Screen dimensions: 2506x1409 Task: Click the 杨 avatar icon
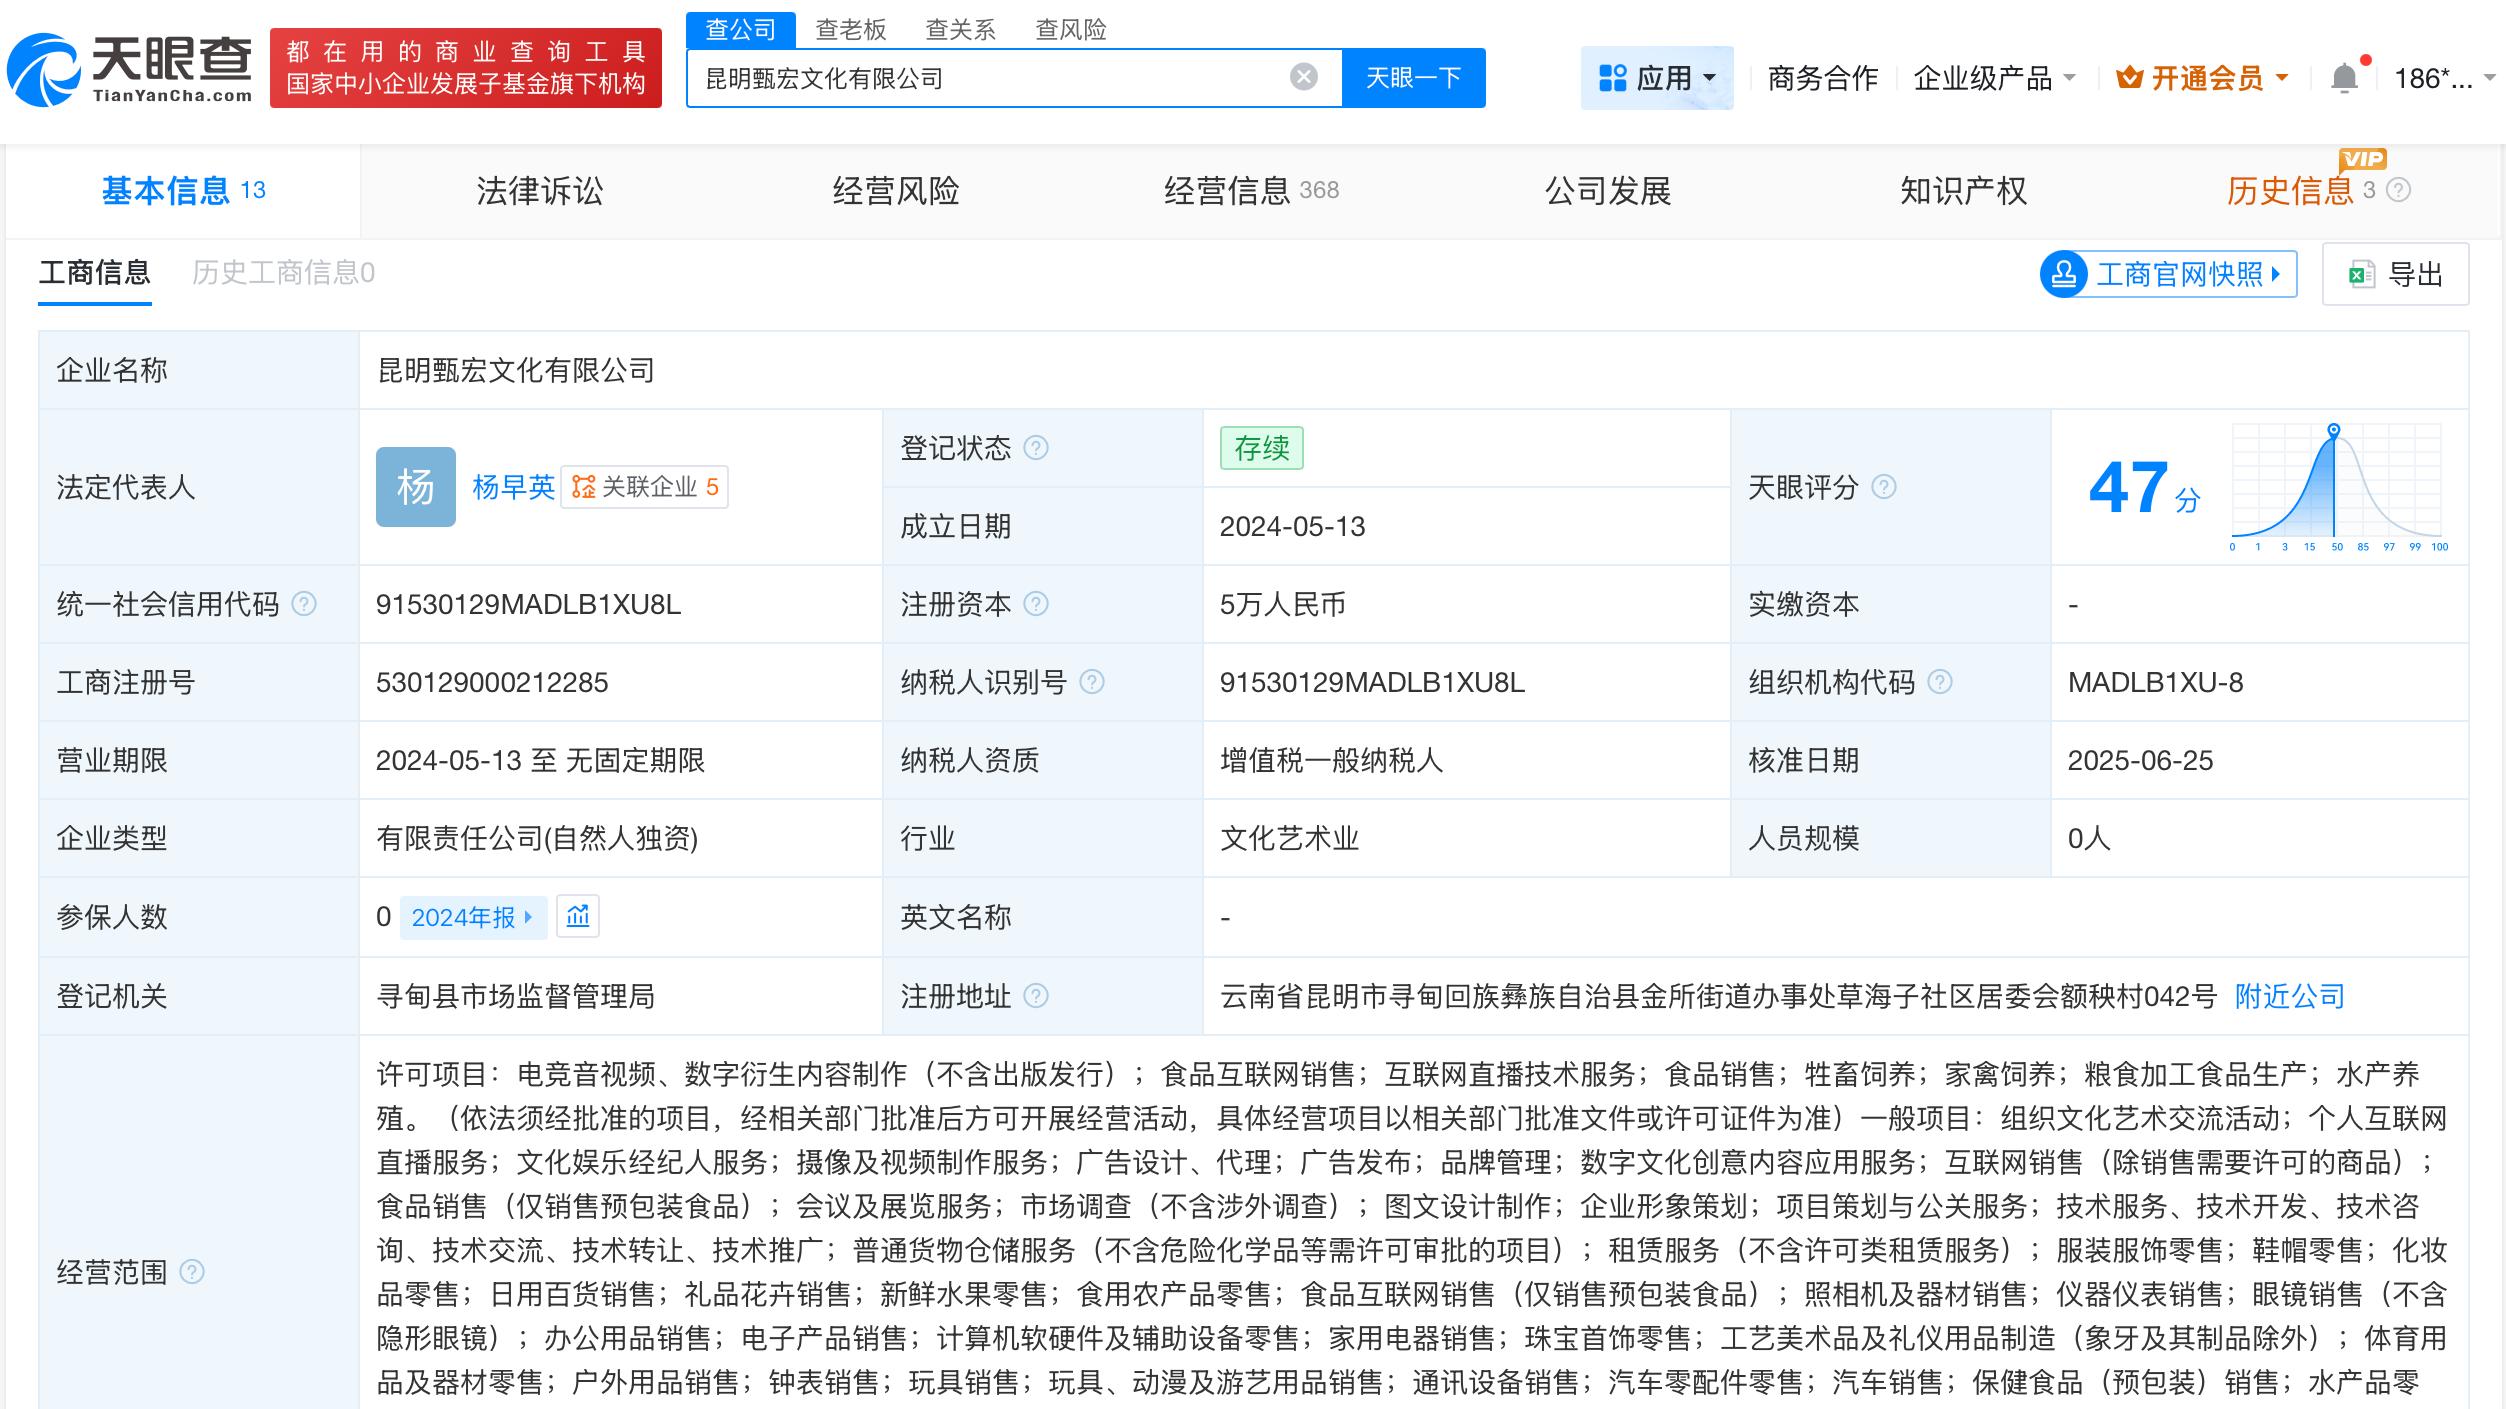[x=416, y=487]
